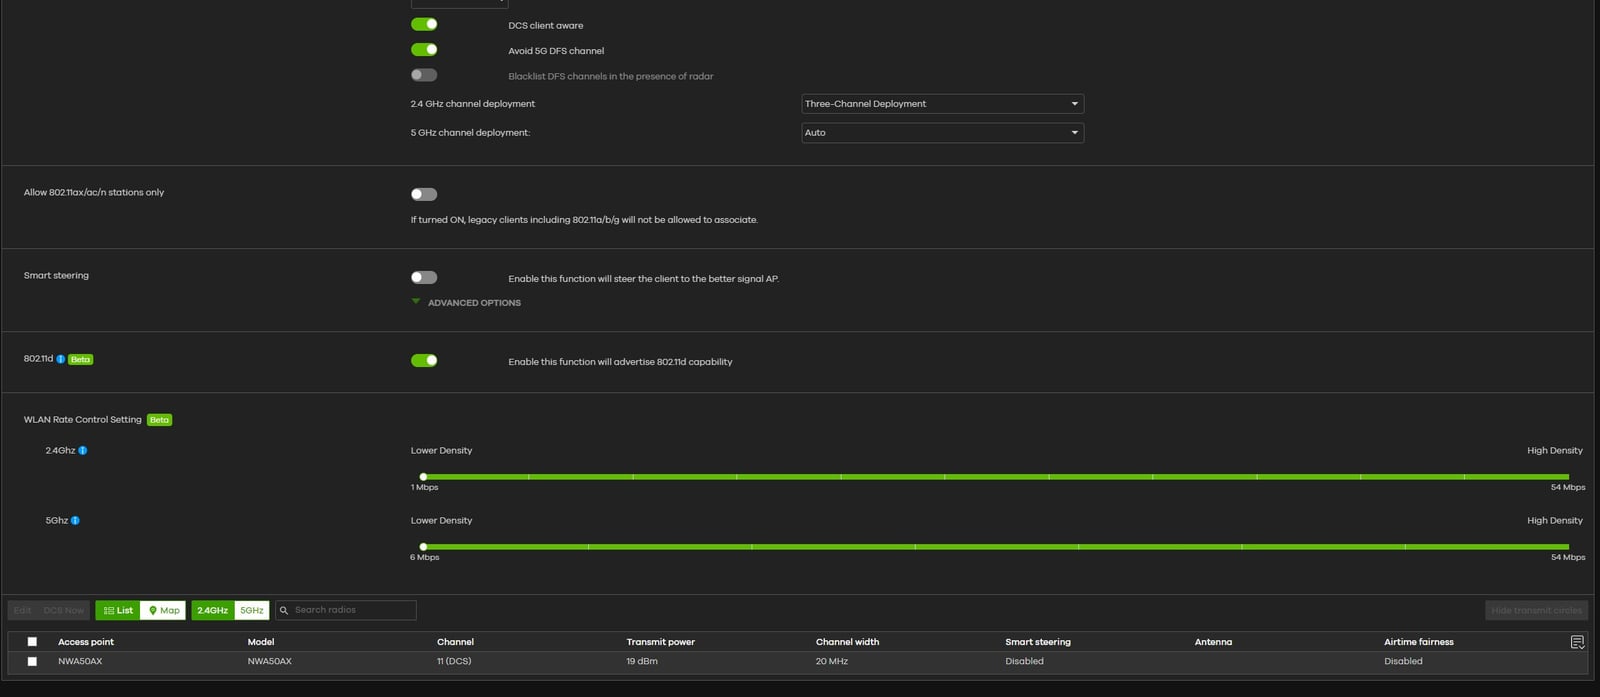Open 2.4 GHz channel deployment dropdown
The image size is (1600, 697).
942,104
